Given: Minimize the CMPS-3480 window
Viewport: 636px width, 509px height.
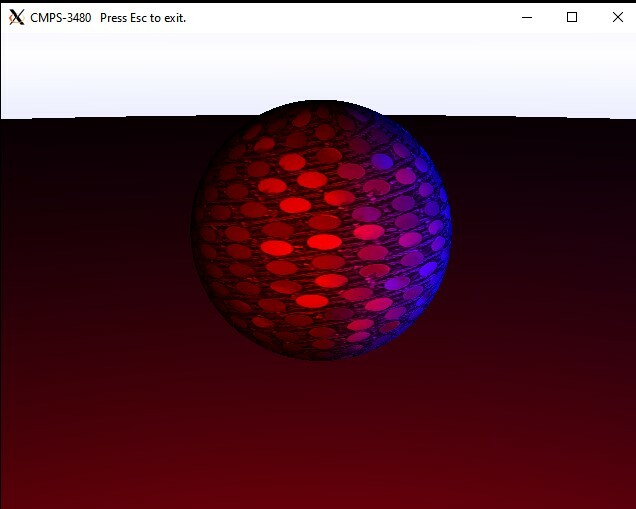Looking at the screenshot, I should pos(526,17).
